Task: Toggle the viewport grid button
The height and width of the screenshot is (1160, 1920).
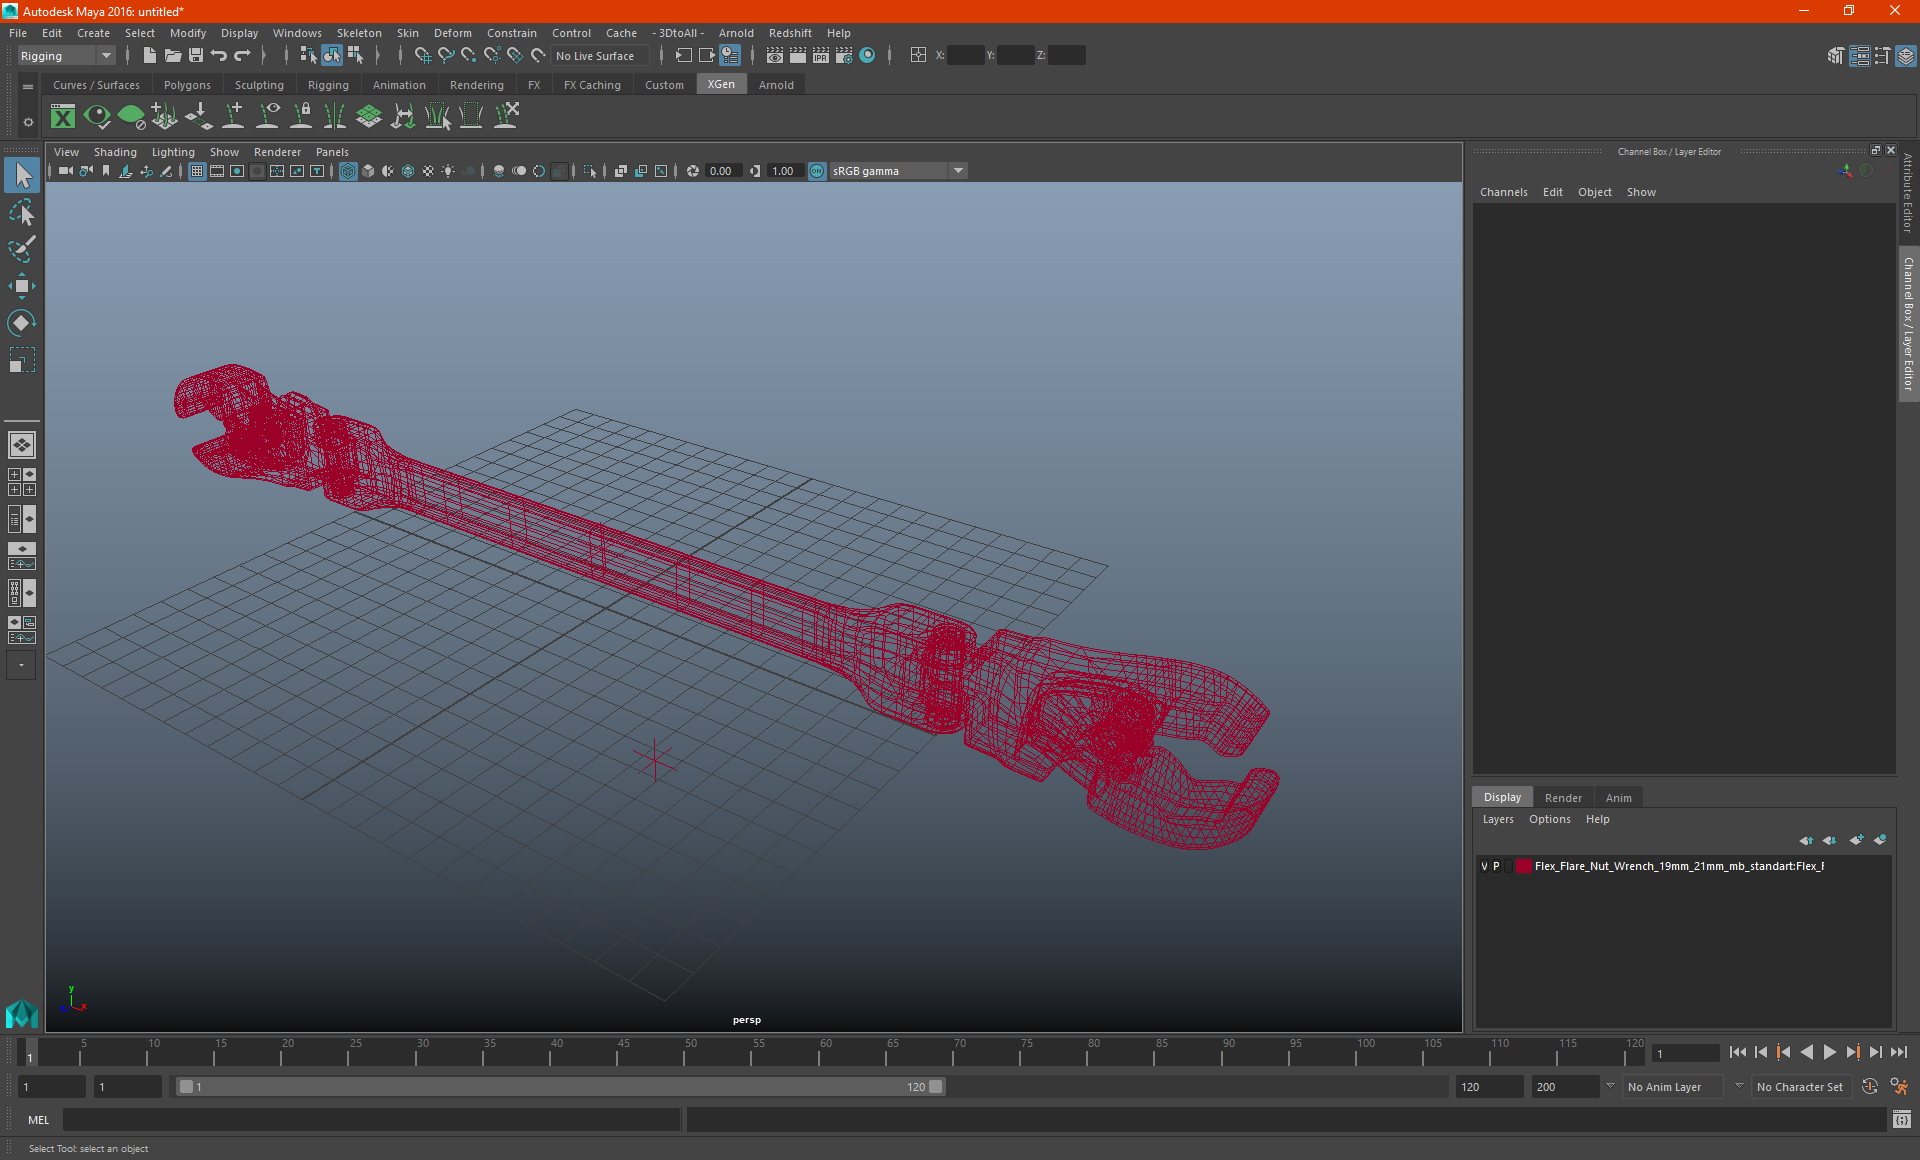Action: (x=197, y=171)
